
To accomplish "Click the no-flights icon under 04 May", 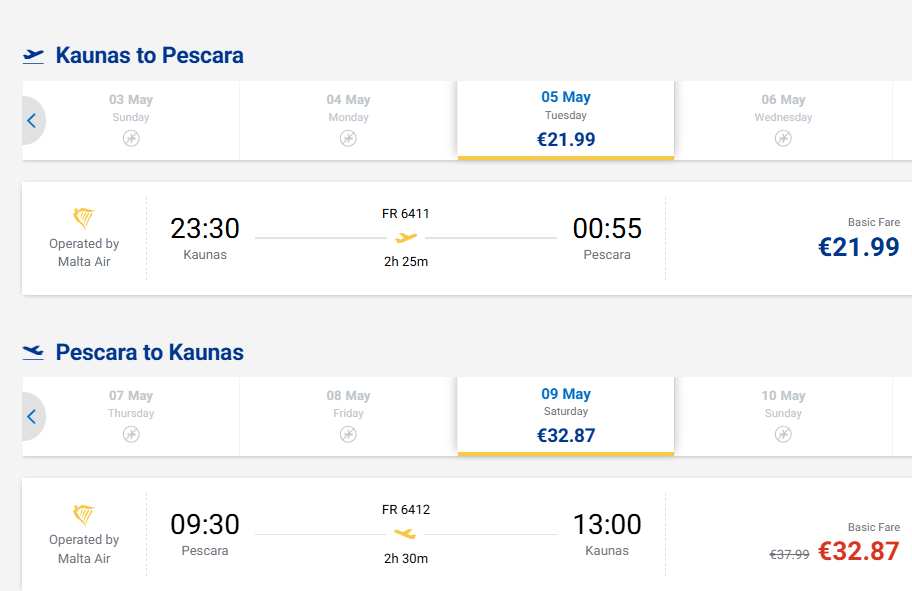I will [x=348, y=138].
